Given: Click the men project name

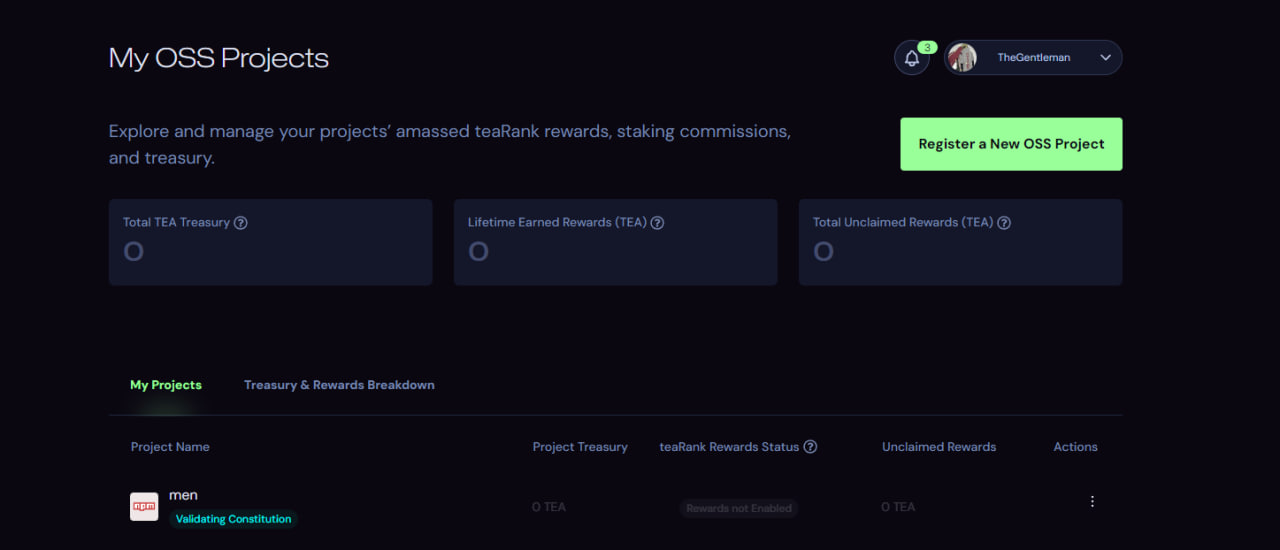Looking at the screenshot, I should 183,495.
